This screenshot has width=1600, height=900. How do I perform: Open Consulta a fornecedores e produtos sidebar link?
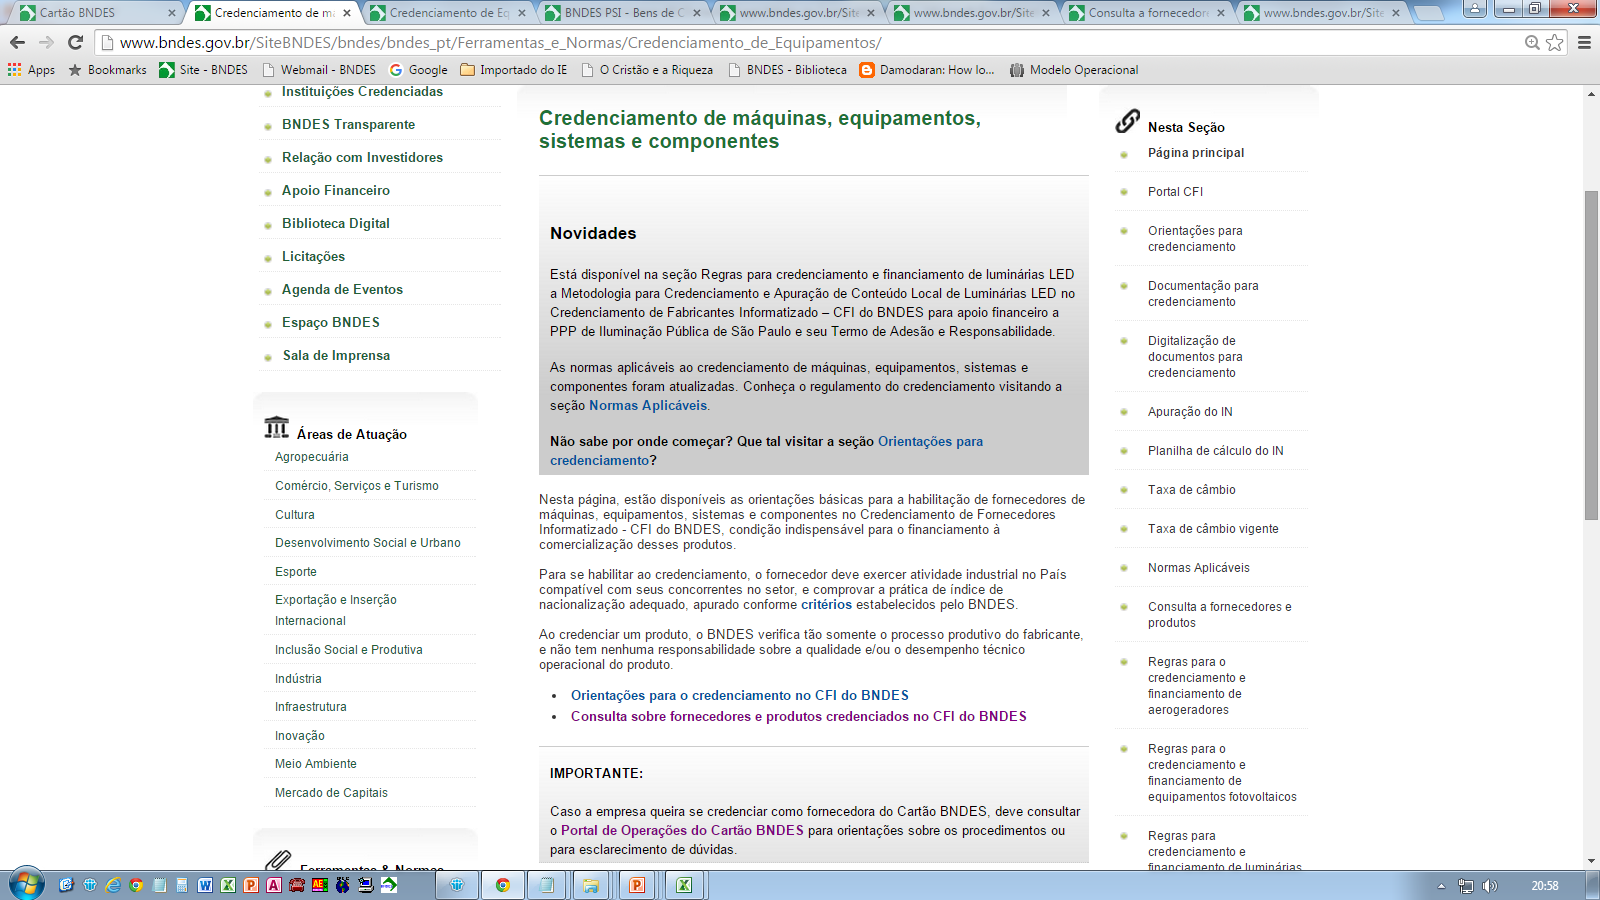pos(1220,615)
